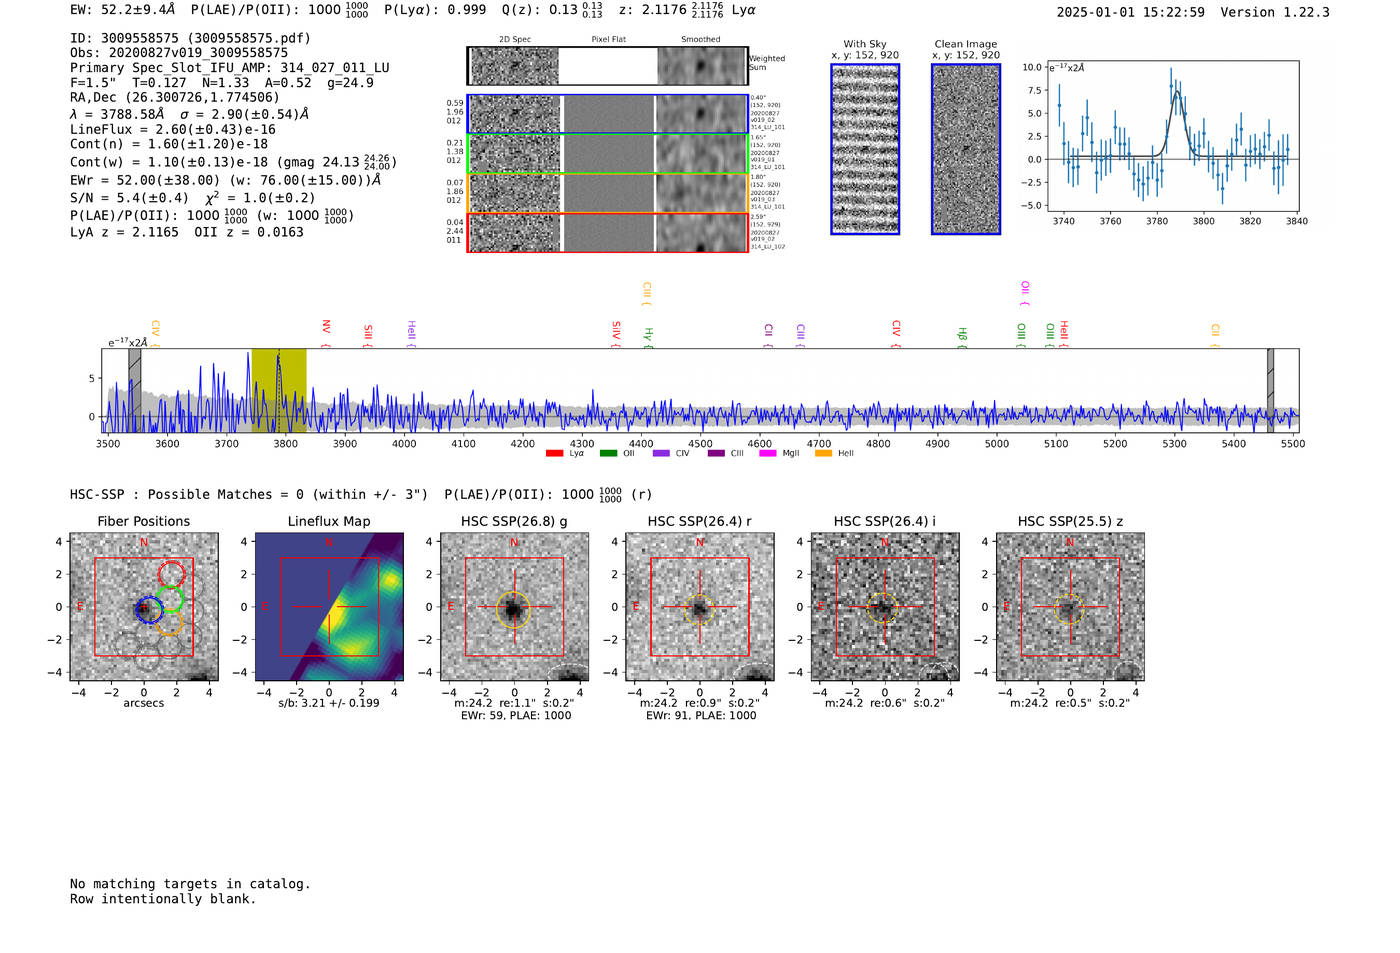The image size is (1400, 953).
Task: Click the red dashed fiber circle
Action: click(172, 574)
